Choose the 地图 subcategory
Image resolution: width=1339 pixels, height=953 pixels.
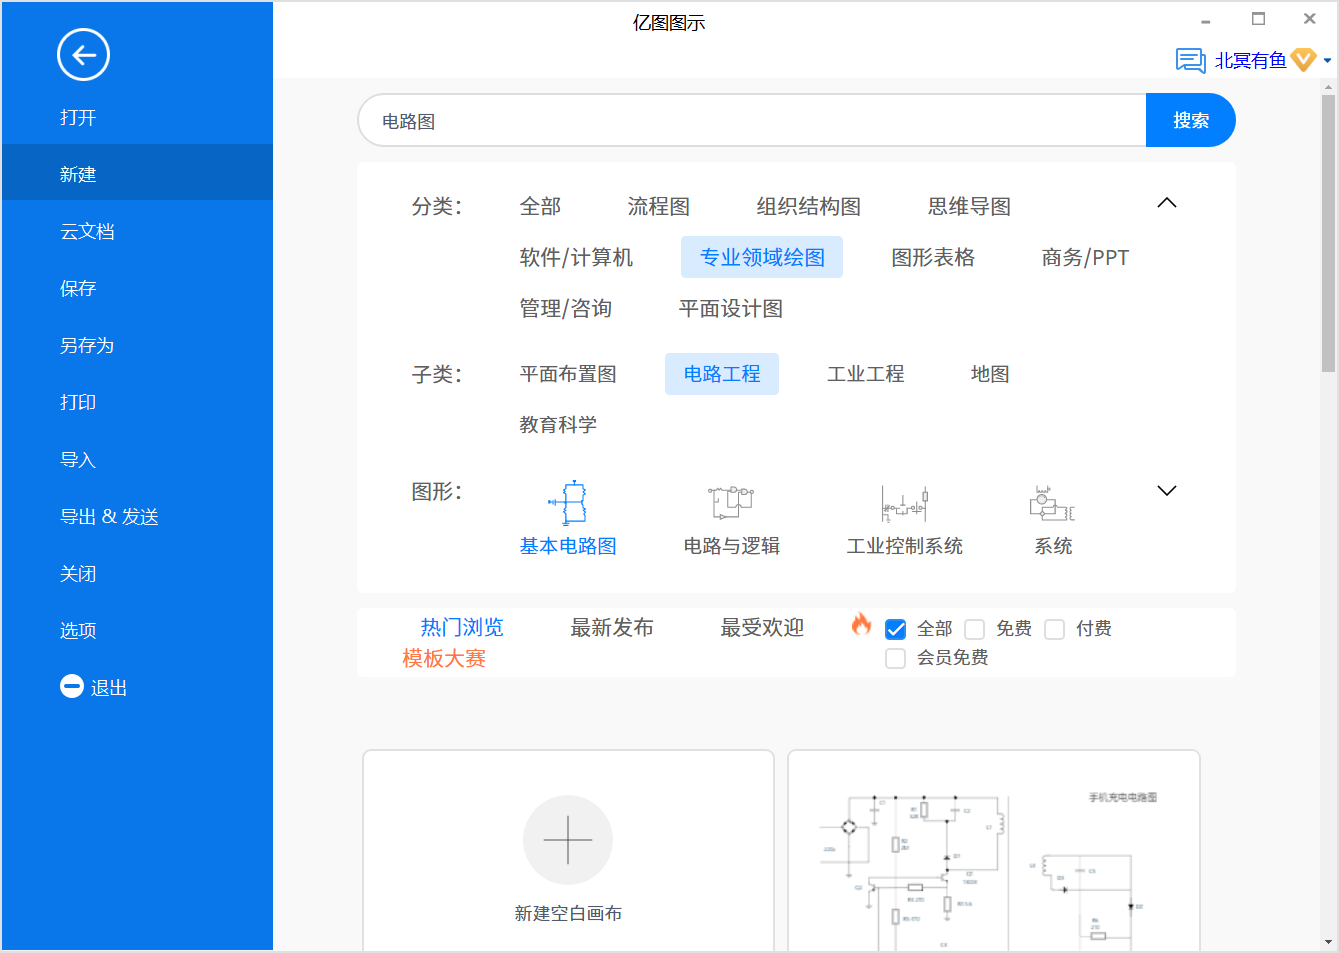[x=990, y=374]
